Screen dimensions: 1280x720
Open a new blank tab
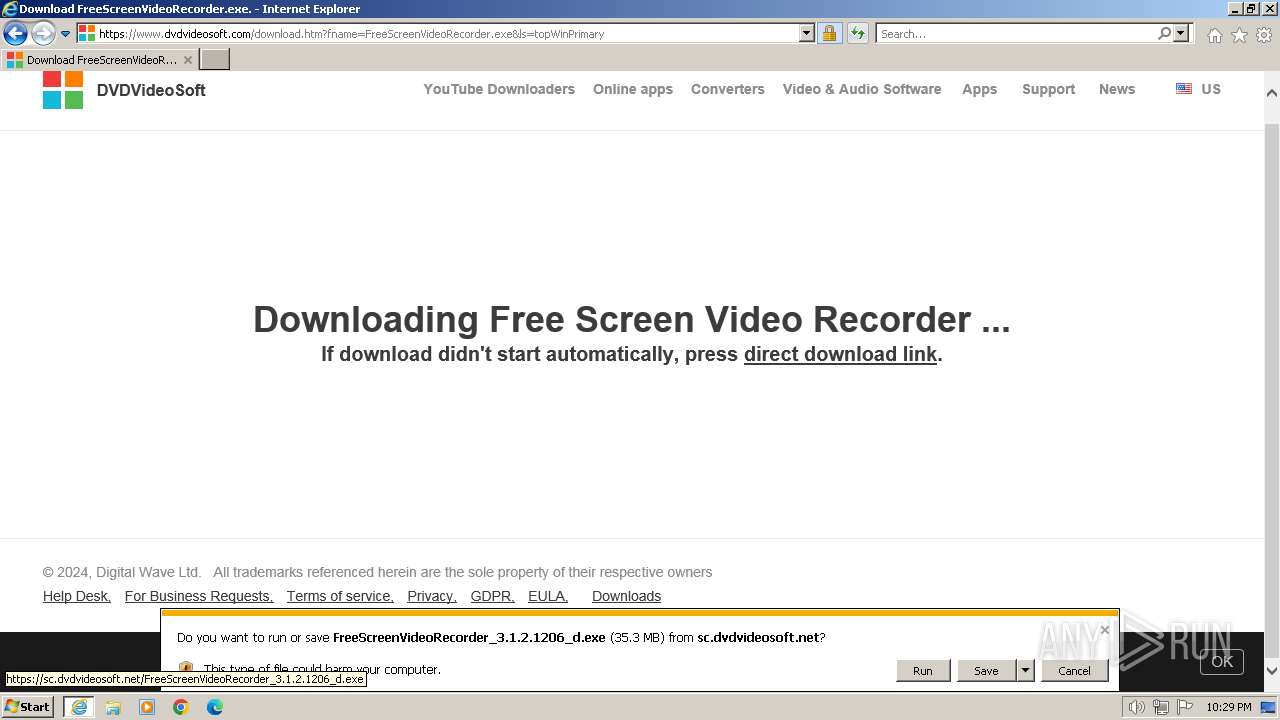(x=215, y=60)
